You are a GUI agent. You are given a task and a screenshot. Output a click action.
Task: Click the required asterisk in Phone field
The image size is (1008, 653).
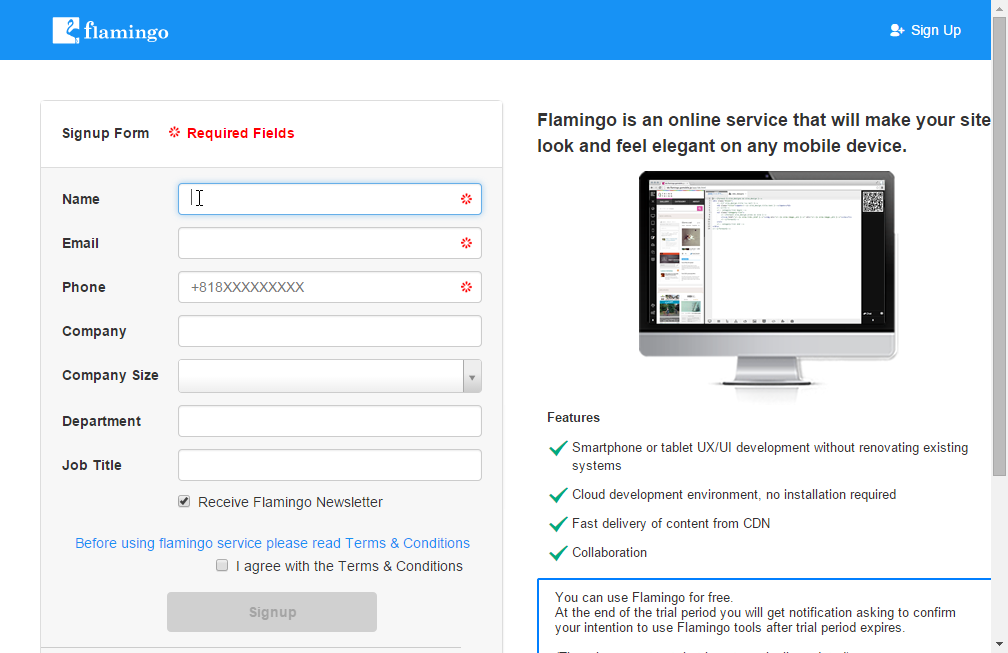pos(467,287)
